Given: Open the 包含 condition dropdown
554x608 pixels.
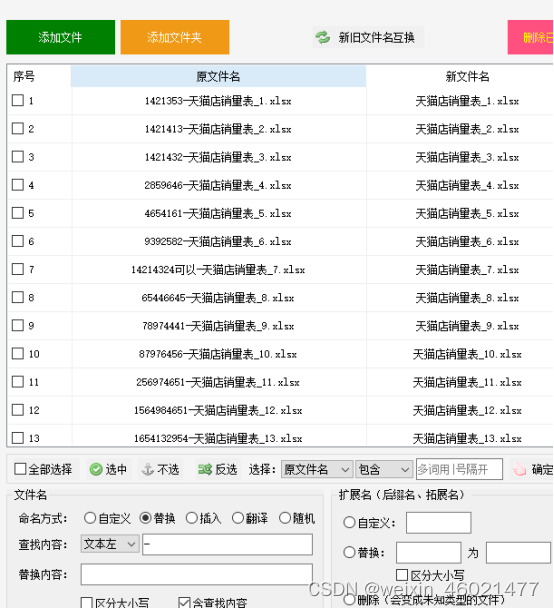Looking at the screenshot, I should pyautogui.click(x=384, y=470).
